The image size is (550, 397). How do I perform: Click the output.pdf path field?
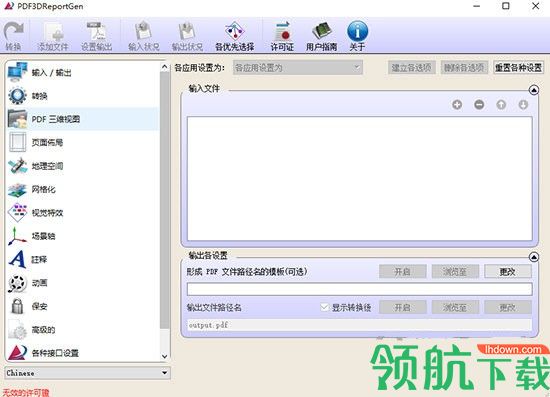pos(360,325)
